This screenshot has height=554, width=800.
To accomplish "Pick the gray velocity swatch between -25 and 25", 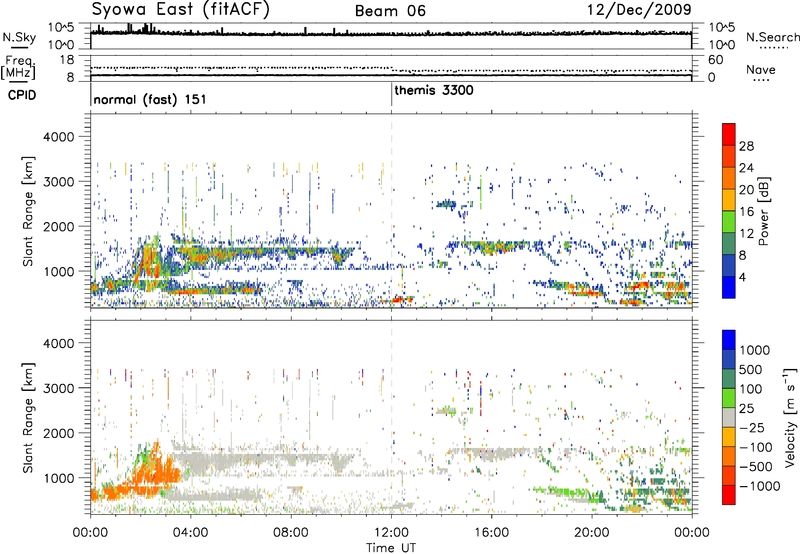I will pyautogui.click(x=729, y=417).
